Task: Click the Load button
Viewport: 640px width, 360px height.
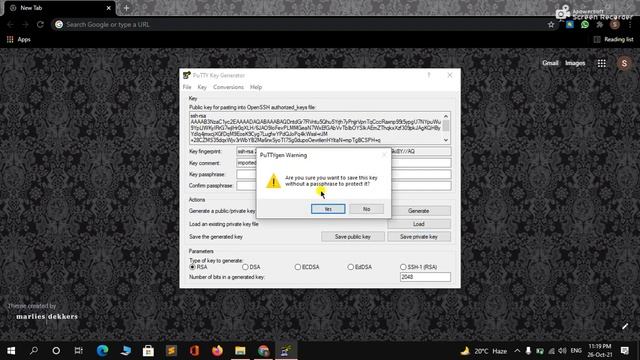Action: click(x=419, y=224)
